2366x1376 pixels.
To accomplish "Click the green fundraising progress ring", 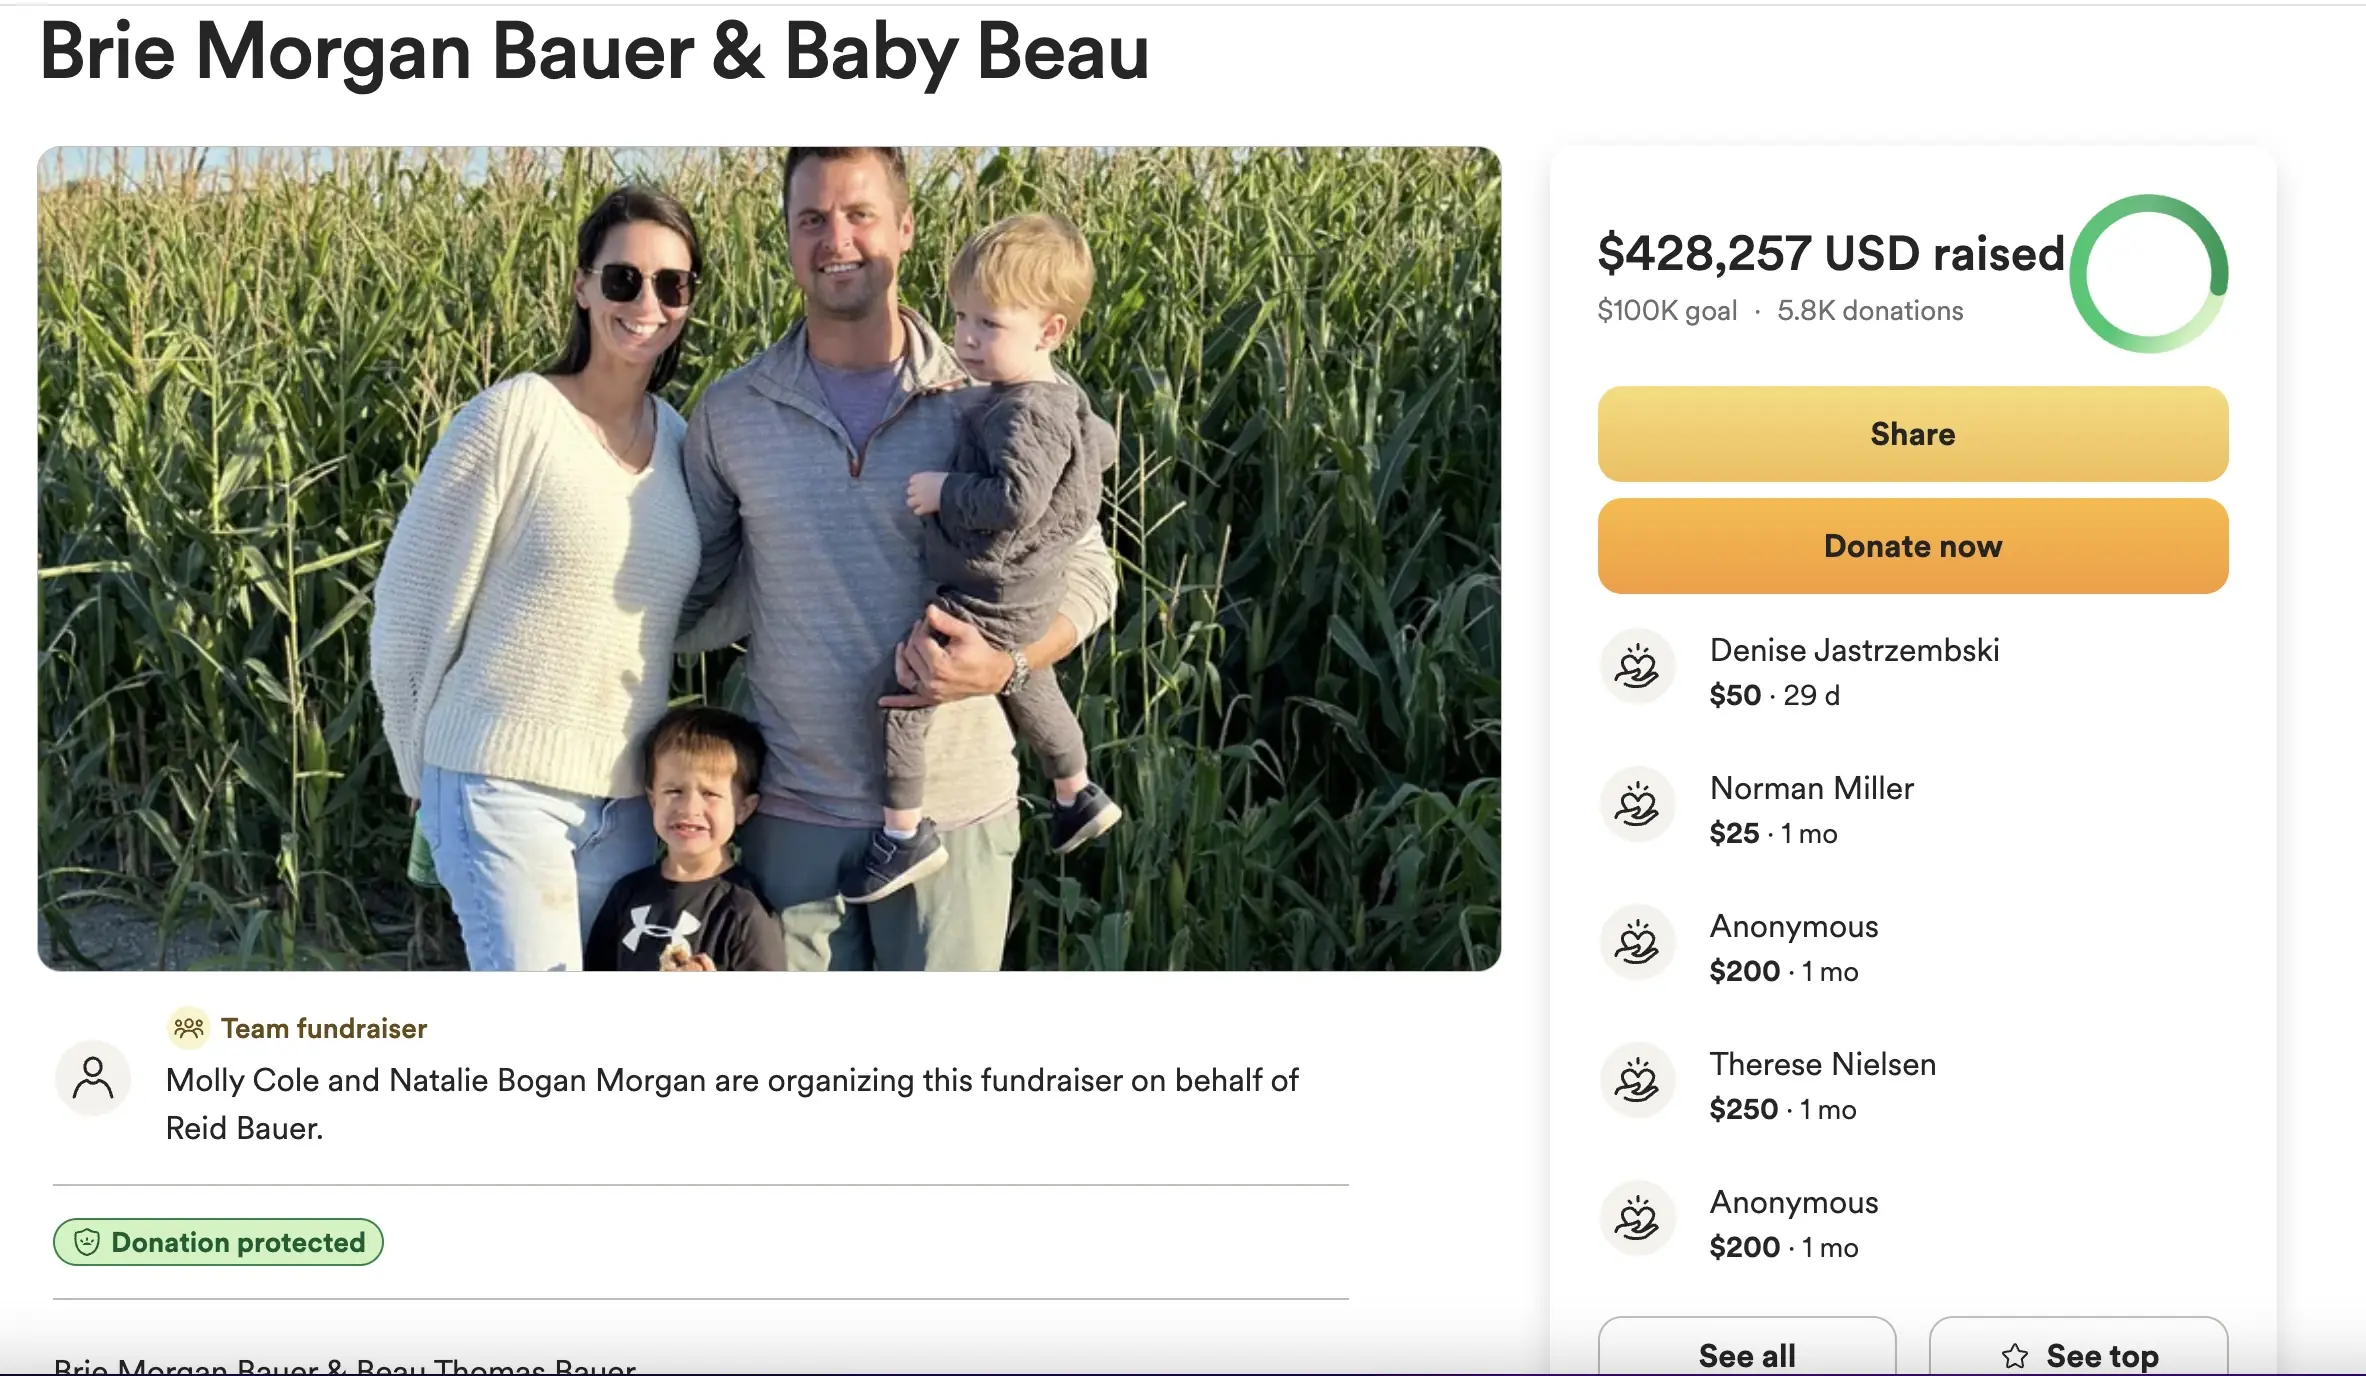I will 2148,273.
